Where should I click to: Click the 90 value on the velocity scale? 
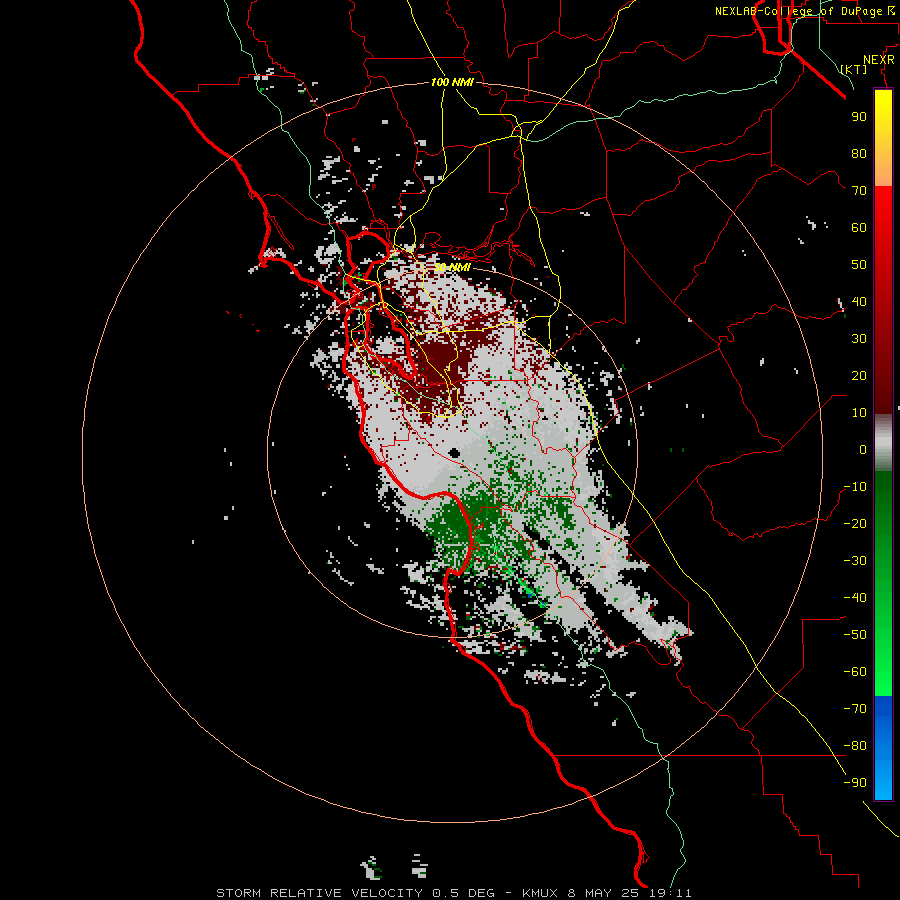859,117
